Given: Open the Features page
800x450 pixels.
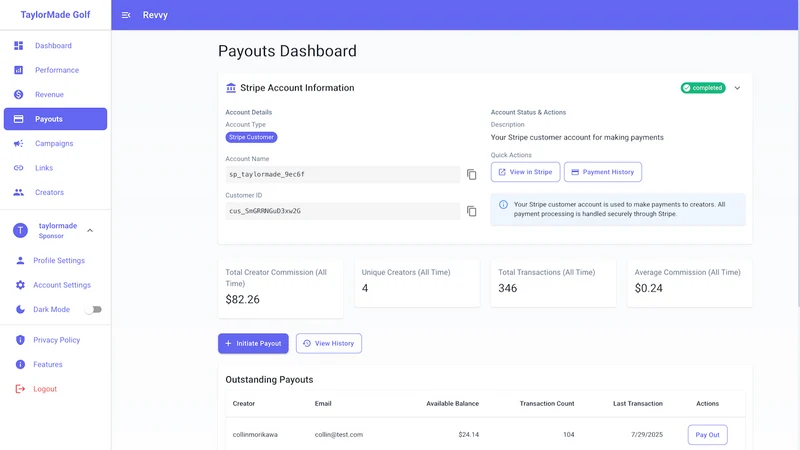Looking at the screenshot, I should click(56, 364).
